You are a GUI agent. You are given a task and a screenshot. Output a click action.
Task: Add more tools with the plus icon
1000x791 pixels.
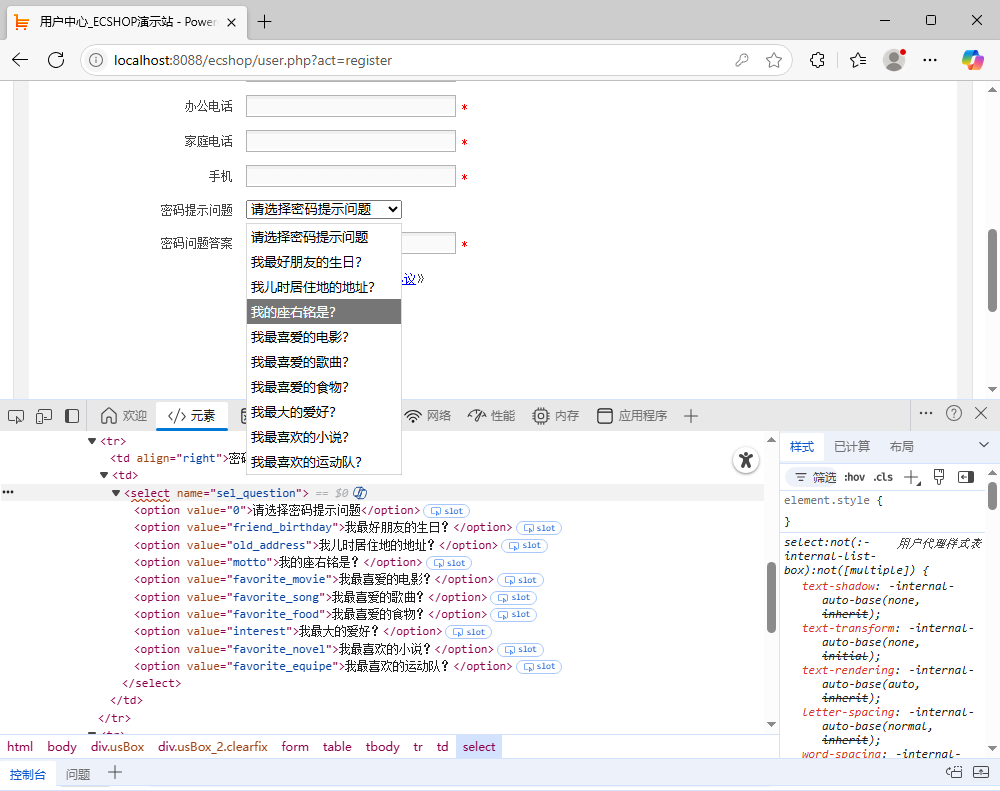tap(691, 416)
